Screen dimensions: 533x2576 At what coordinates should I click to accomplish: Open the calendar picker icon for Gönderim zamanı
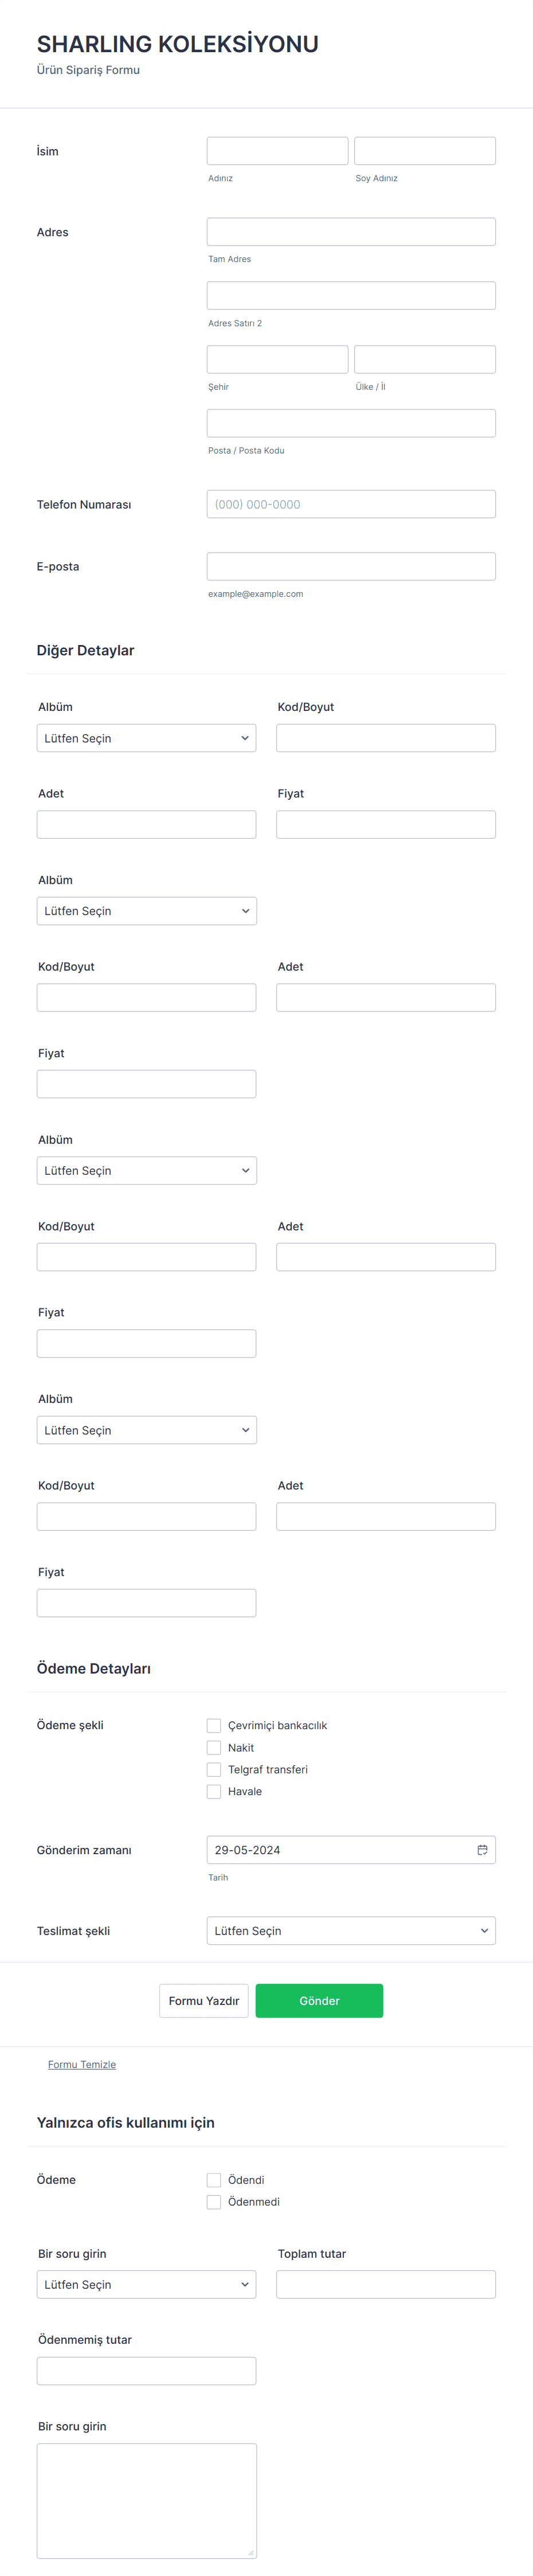coord(482,1849)
